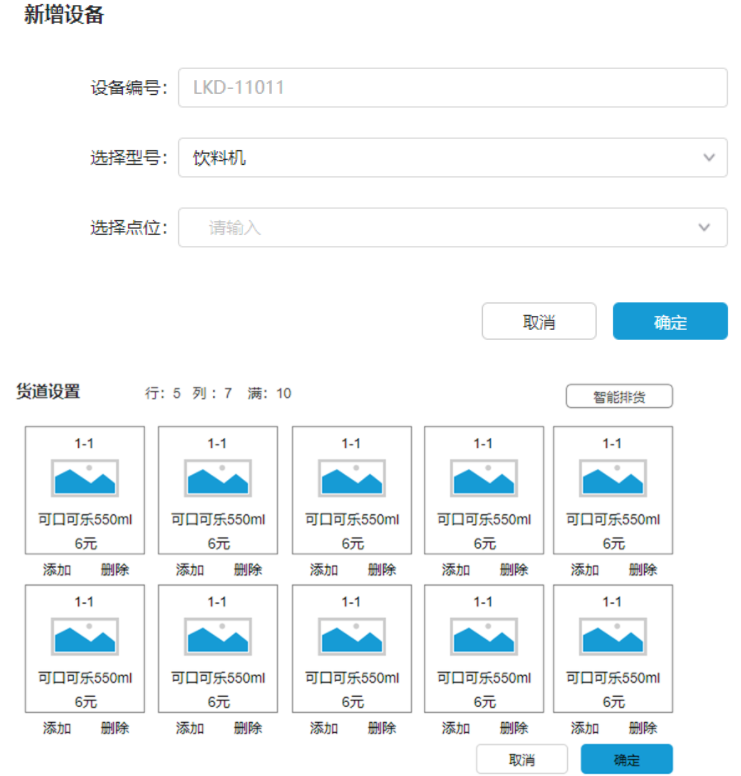Click the 列: 7 text
Viewport: 741px width, 776px height.
click(212, 393)
